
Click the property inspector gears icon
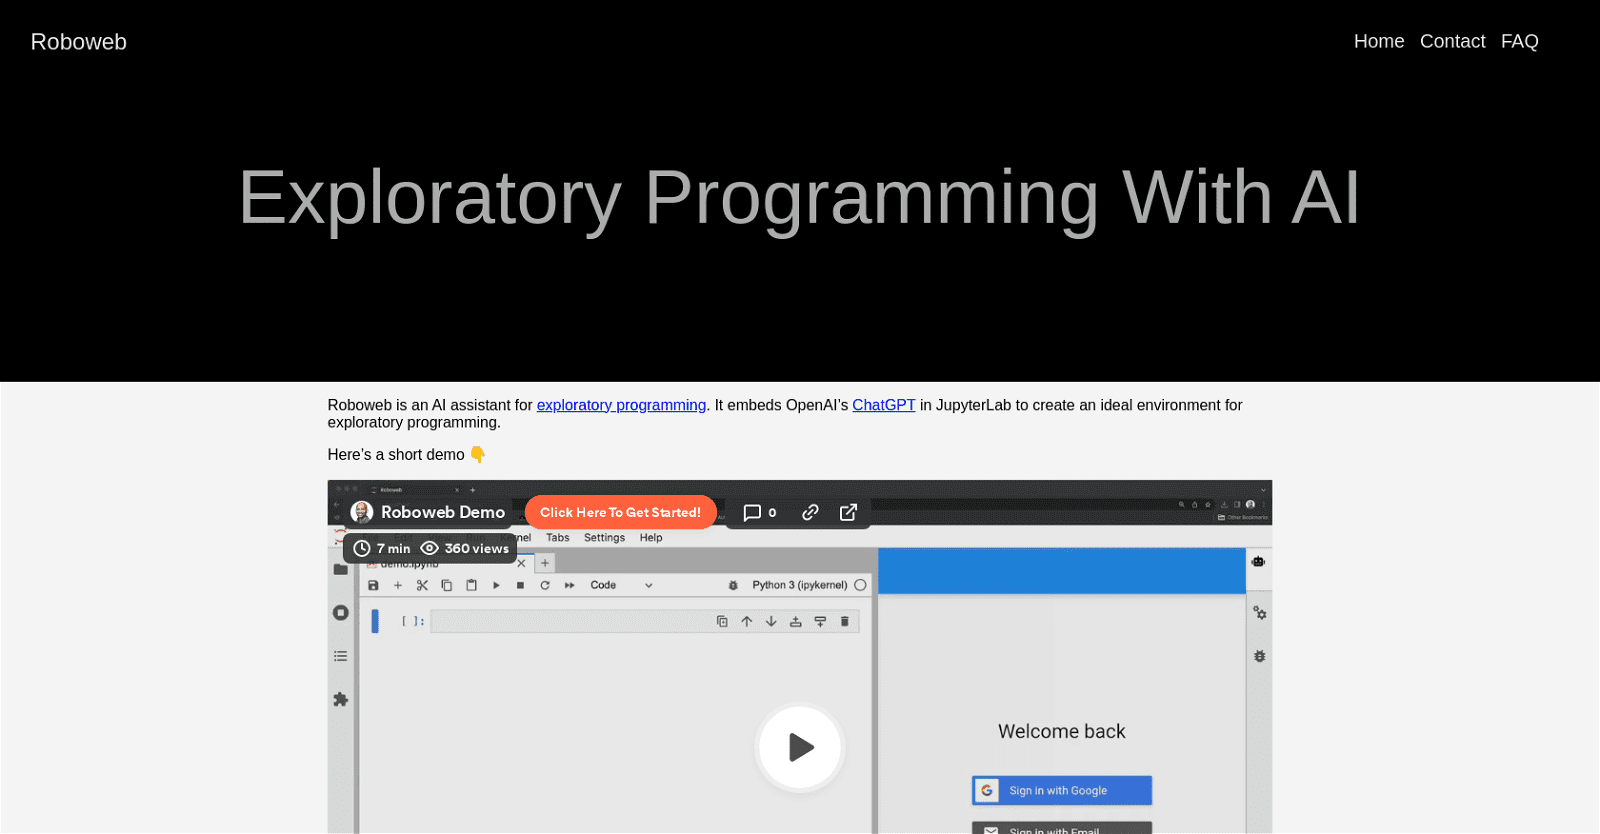(x=1260, y=612)
